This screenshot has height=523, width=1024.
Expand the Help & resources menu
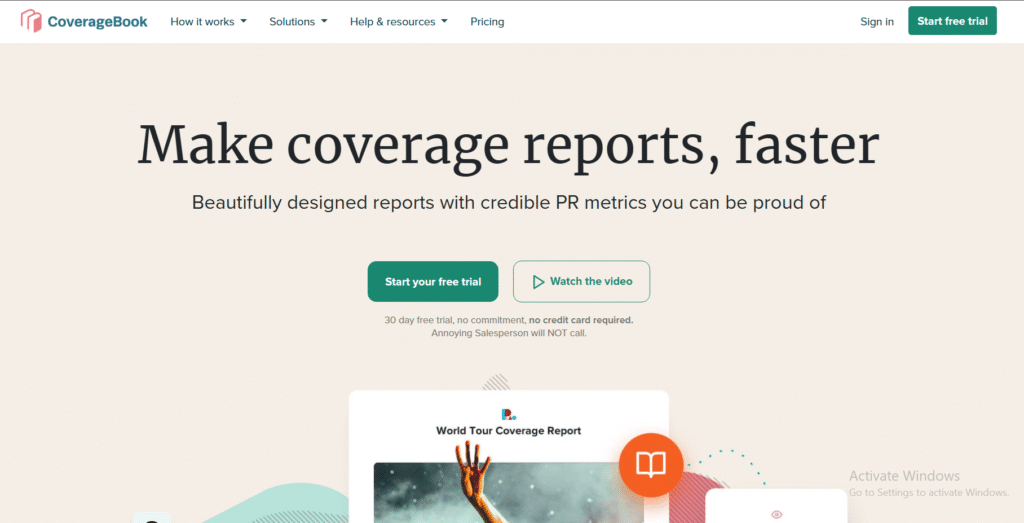[398, 22]
